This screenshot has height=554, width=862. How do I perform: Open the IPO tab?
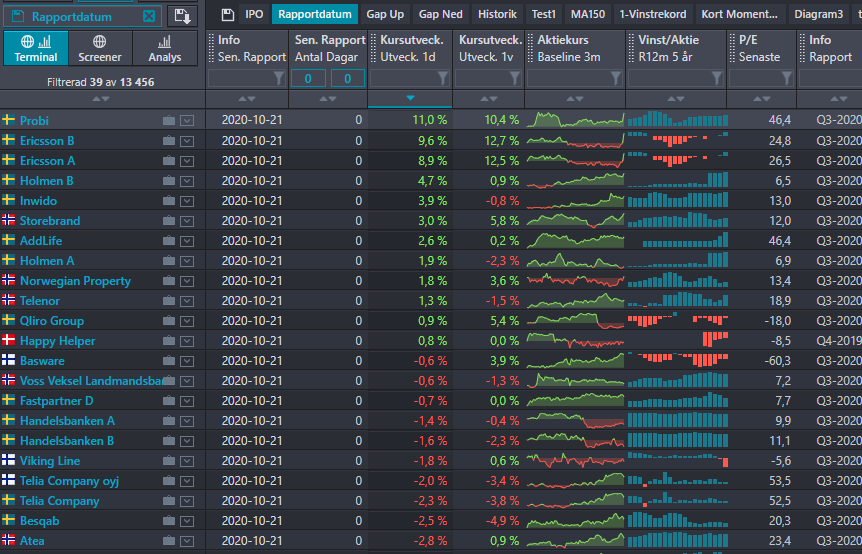[254, 14]
